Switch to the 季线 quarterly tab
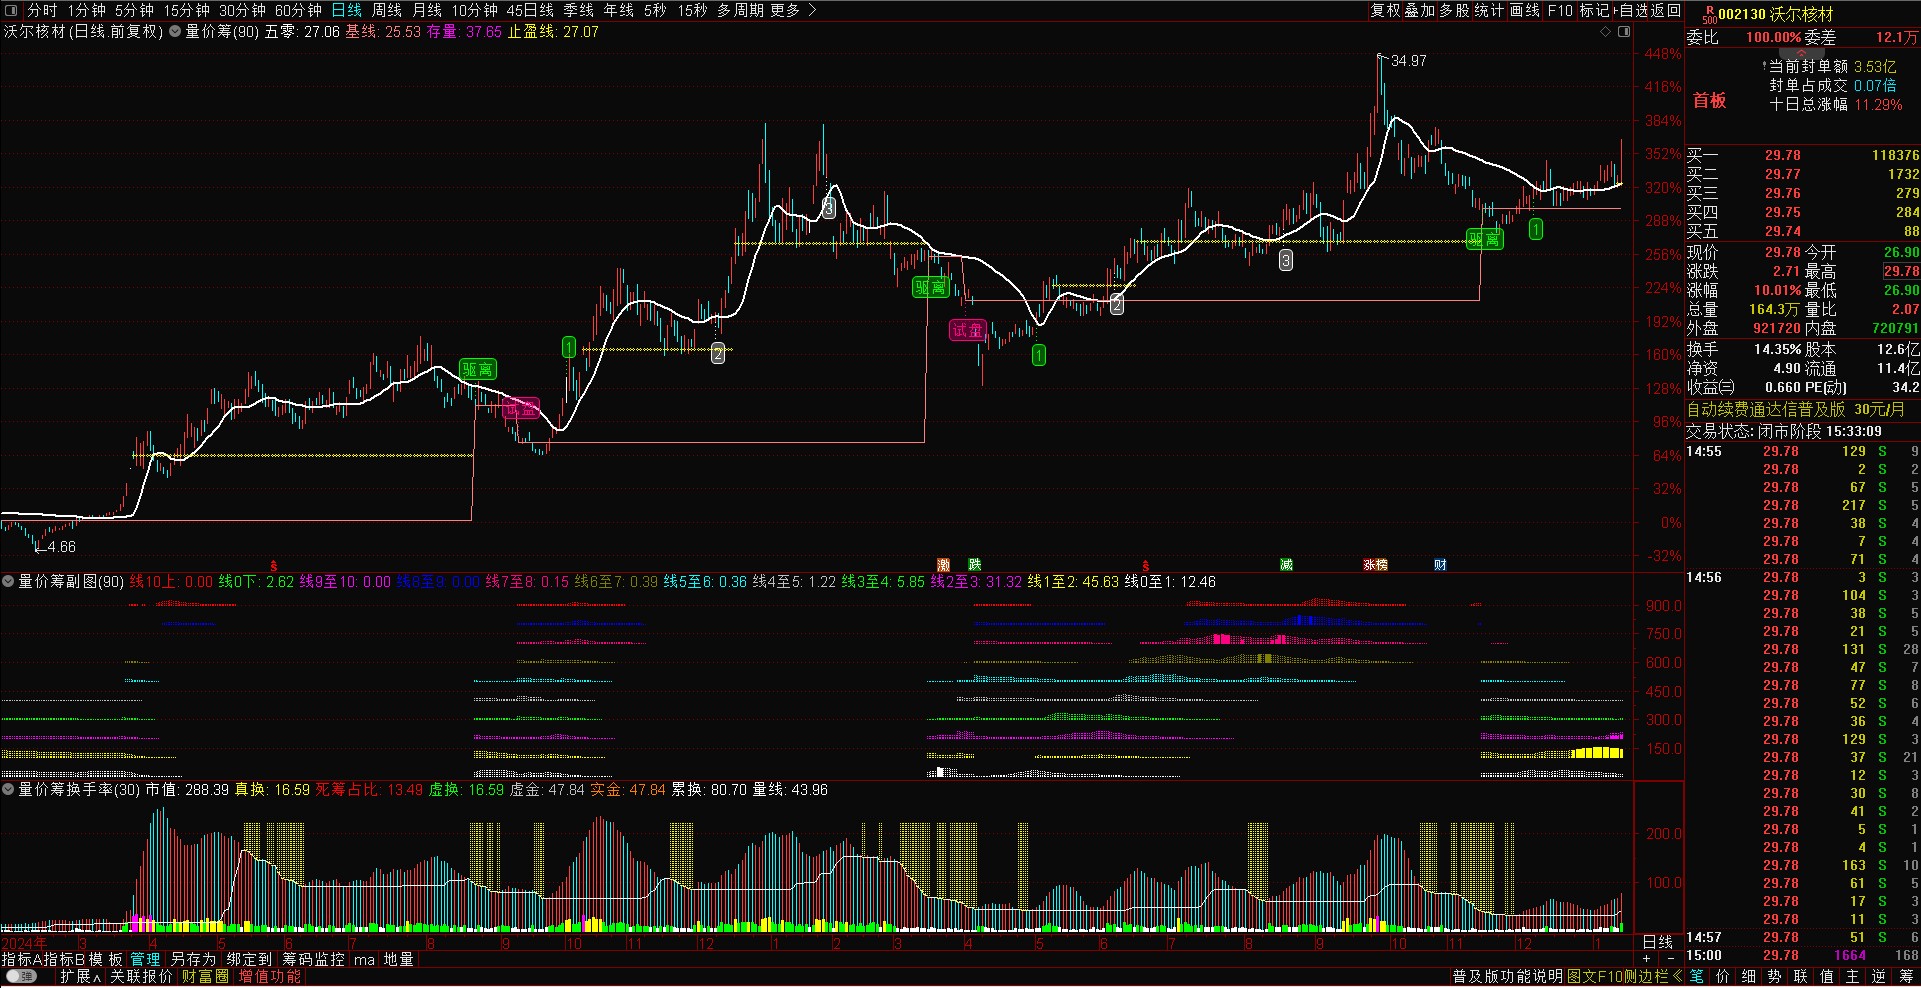This screenshot has height=988, width=1921. point(578,10)
